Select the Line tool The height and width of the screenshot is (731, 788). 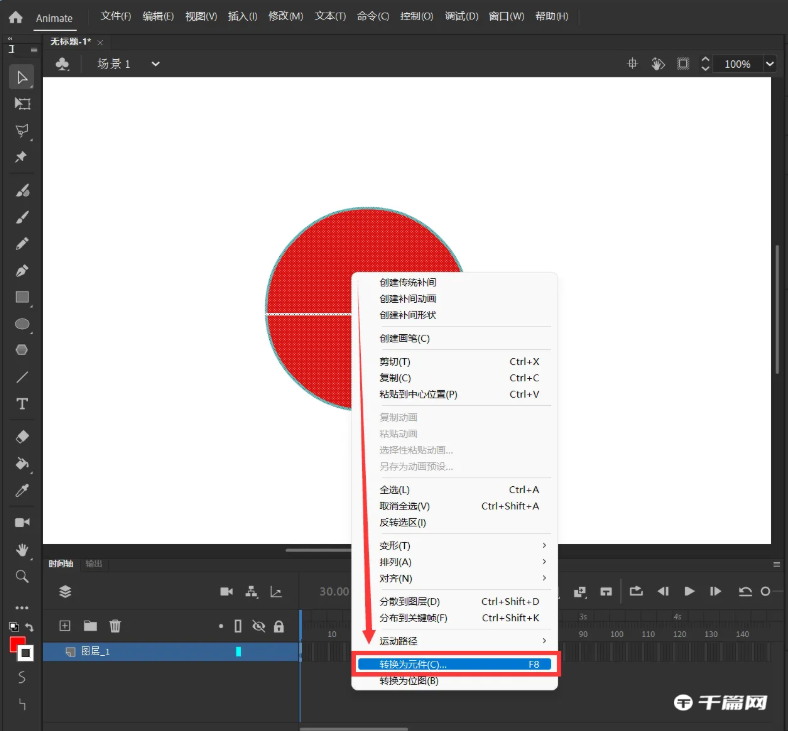pos(22,377)
